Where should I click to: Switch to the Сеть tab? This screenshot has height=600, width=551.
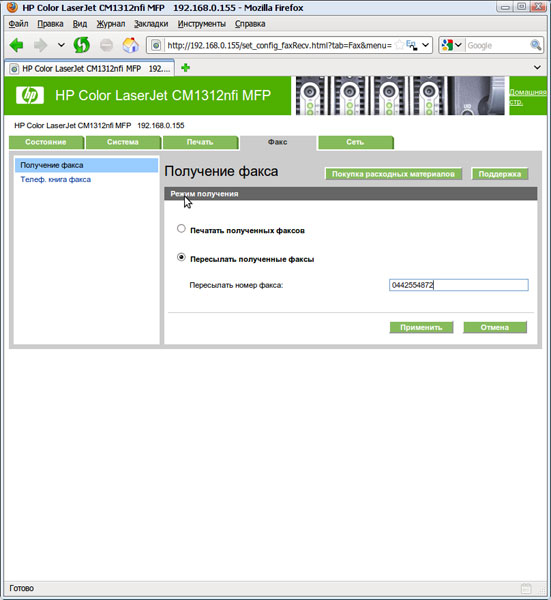click(x=355, y=142)
